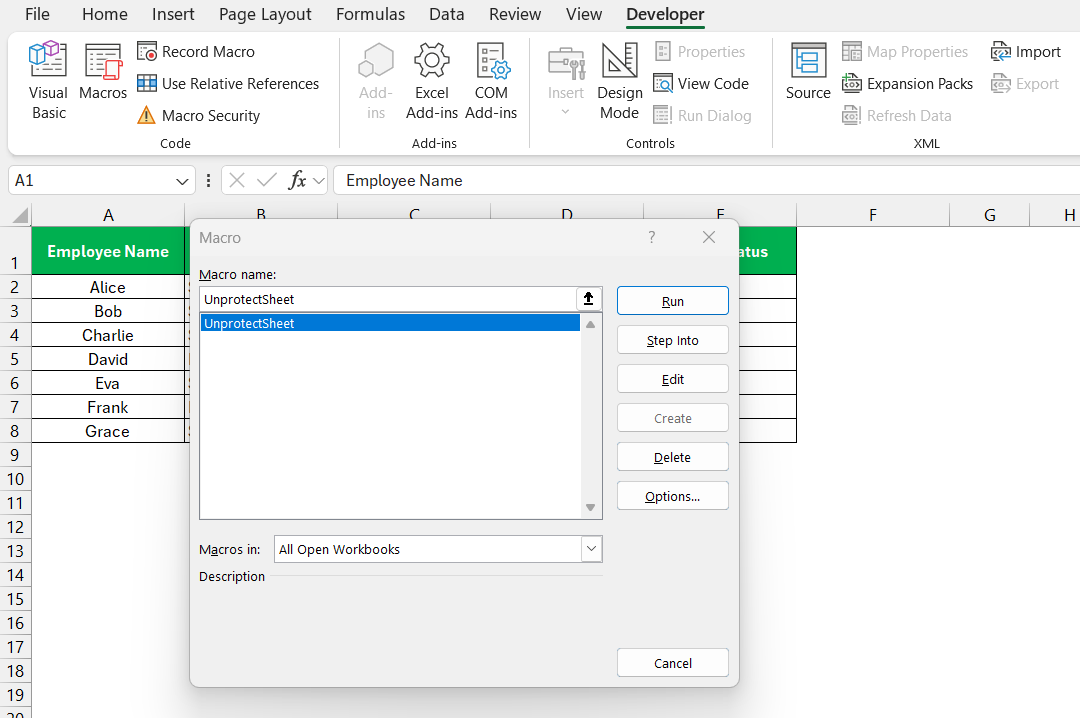The image size is (1080, 718).
Task: Switch to the Formulas tab
Action: point(371,14)
